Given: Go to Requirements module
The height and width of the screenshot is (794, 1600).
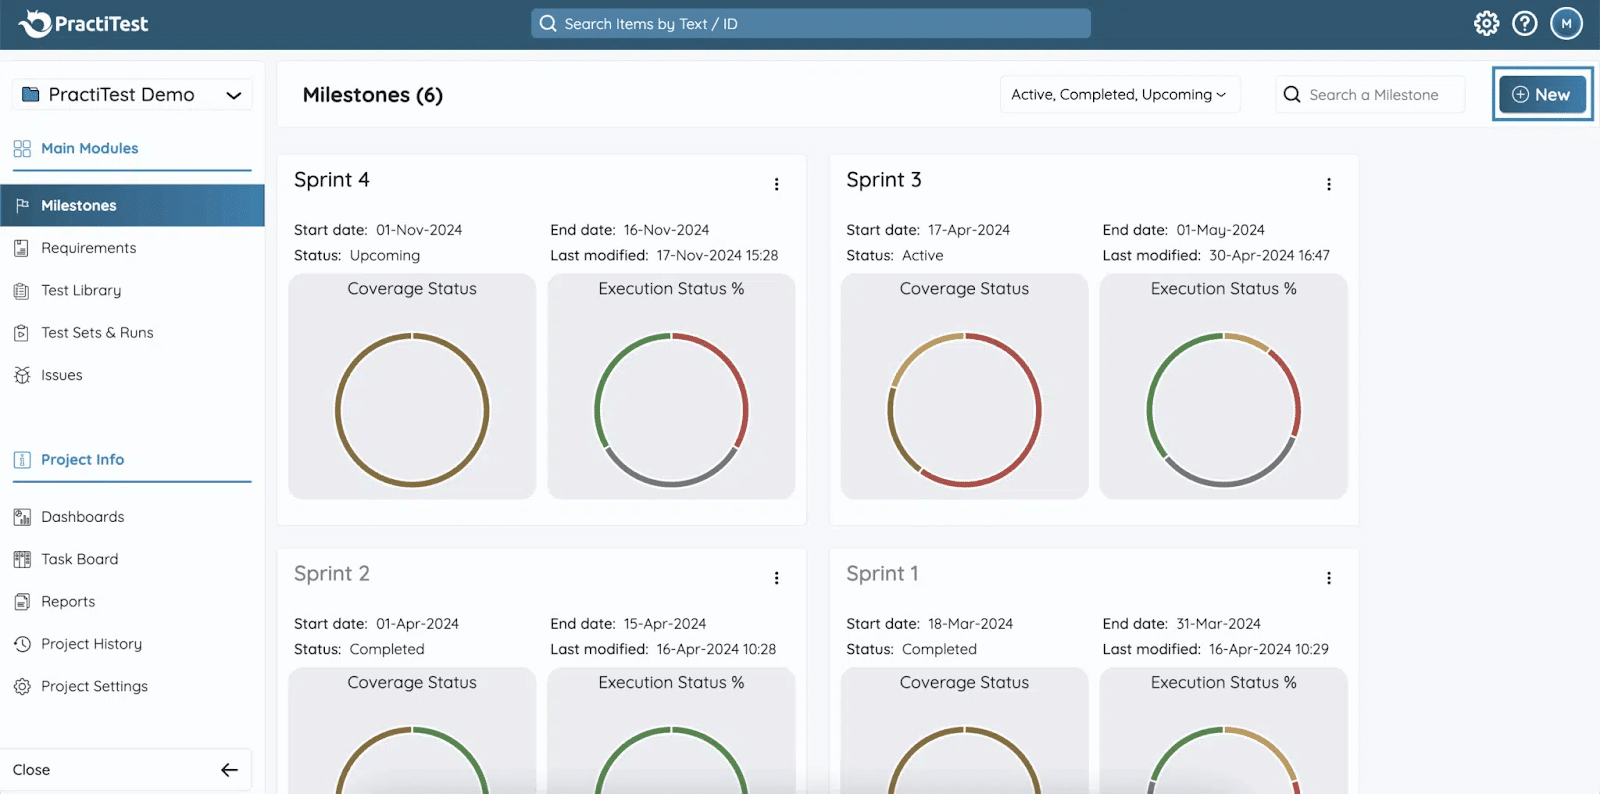Looking at the screenshot, I should pos(88,248).
